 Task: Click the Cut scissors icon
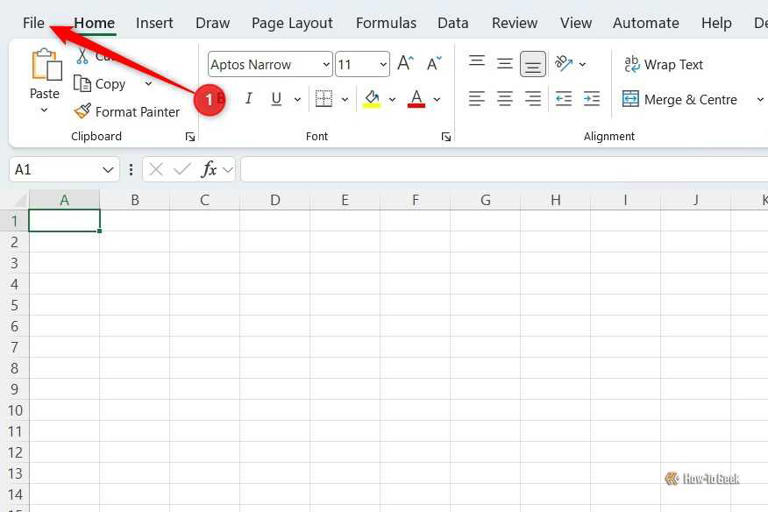tap(82, 56)
